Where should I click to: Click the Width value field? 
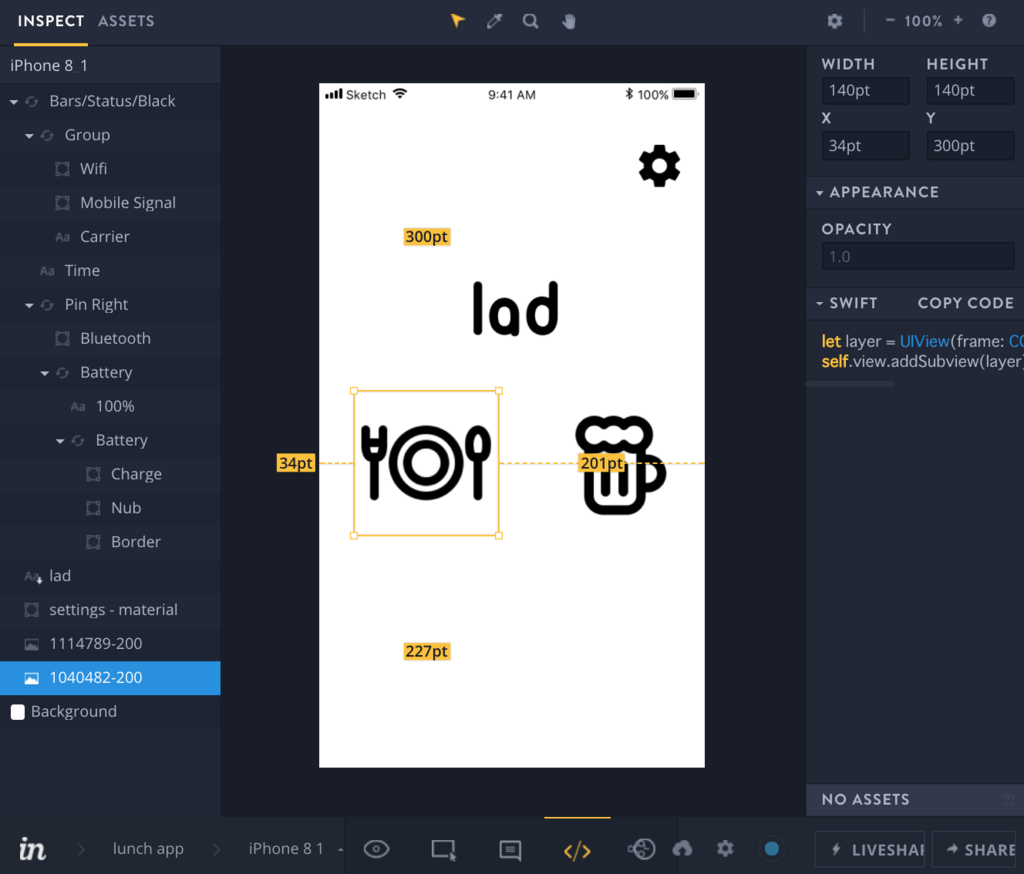coord(865,91)
